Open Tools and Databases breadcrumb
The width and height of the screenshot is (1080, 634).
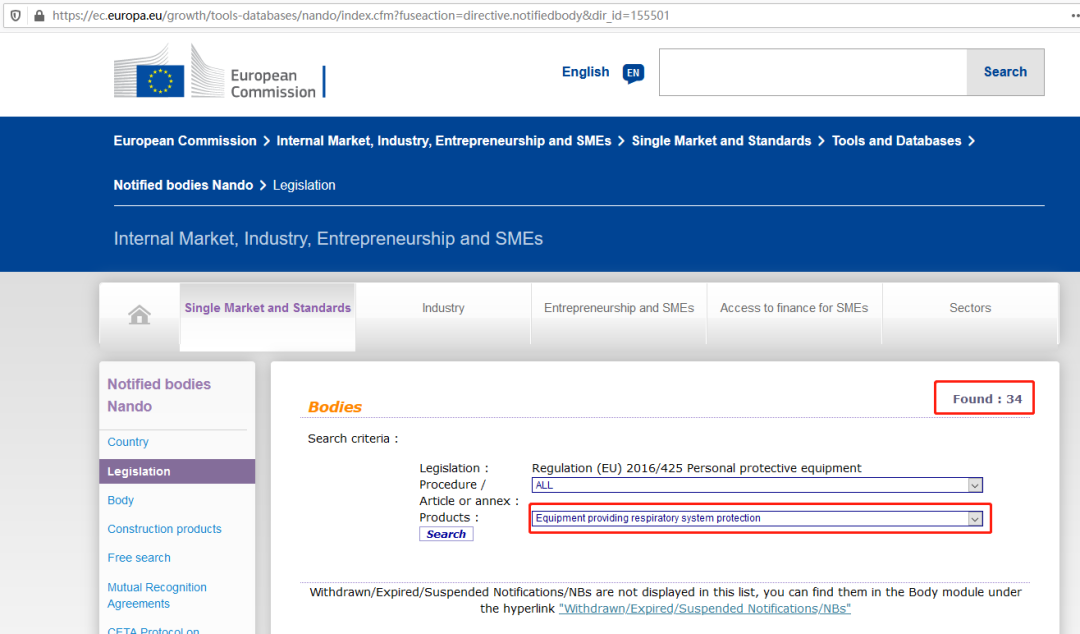(x=896, y=141)
